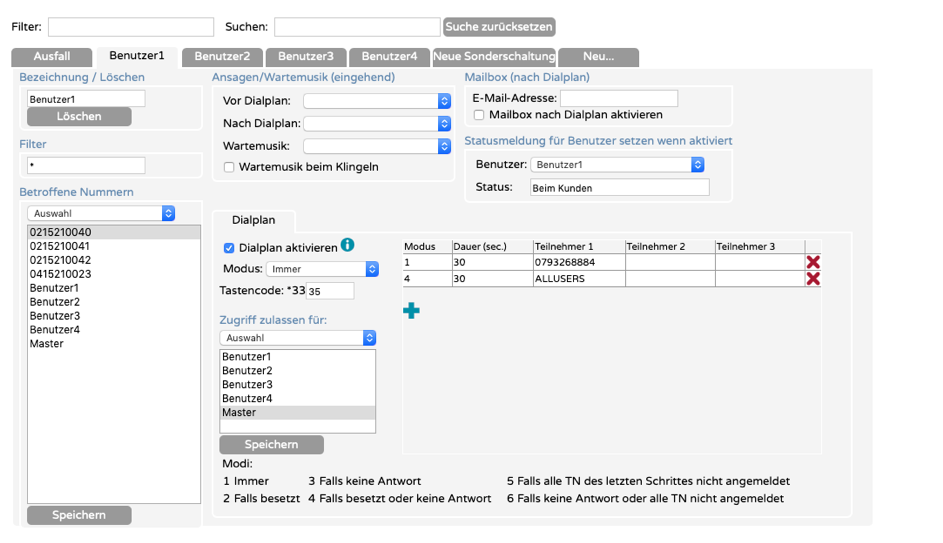Viewport: 943px width, 543px height.
Task: Click the Dauer cell in ALLUSERS row
Action: 492,278
